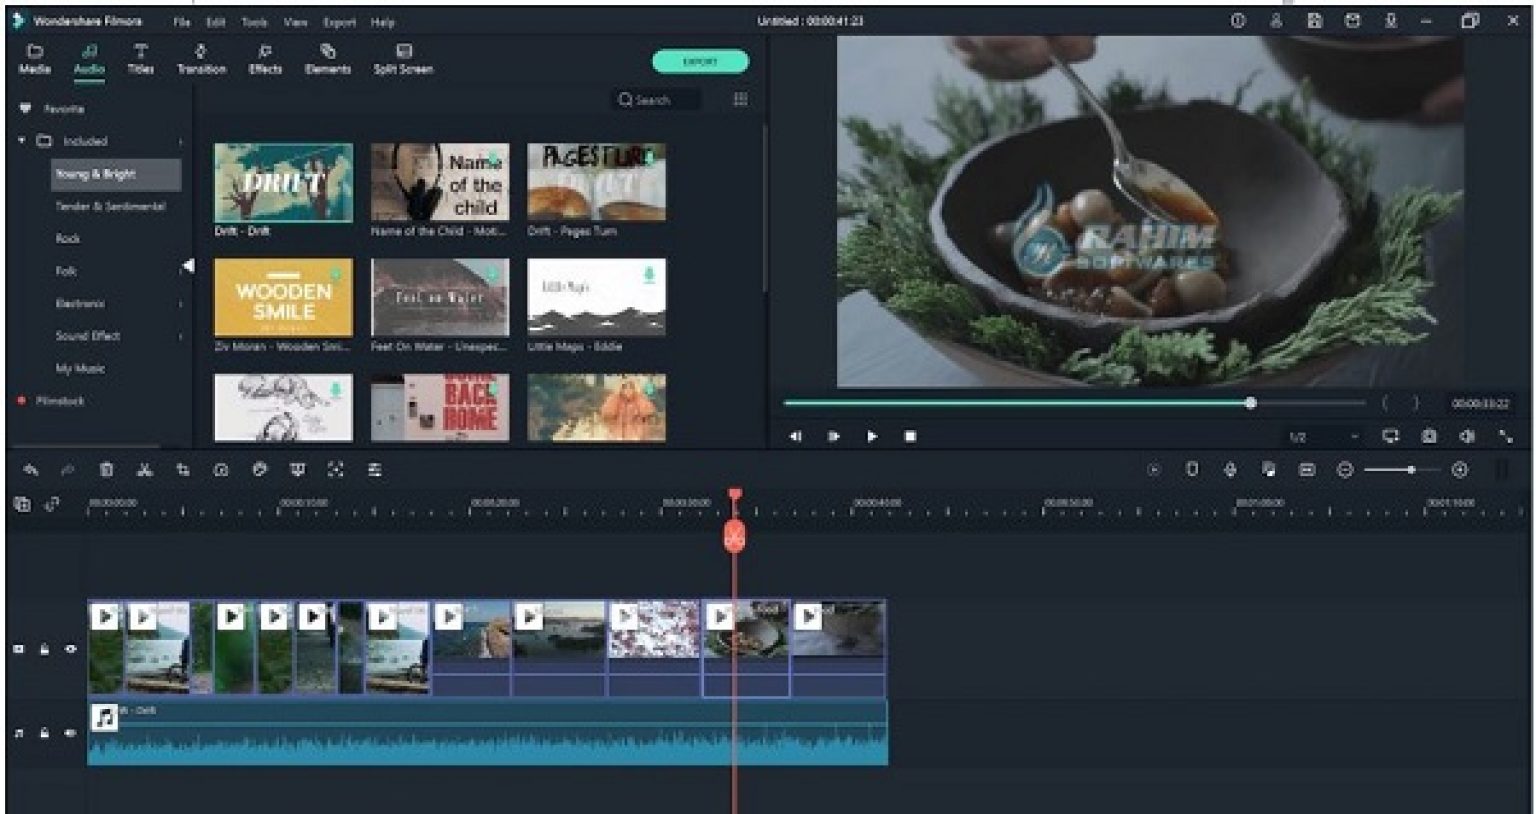Hide the video track using eye icon
The image size is (1536, 814).
click(71, 649)
